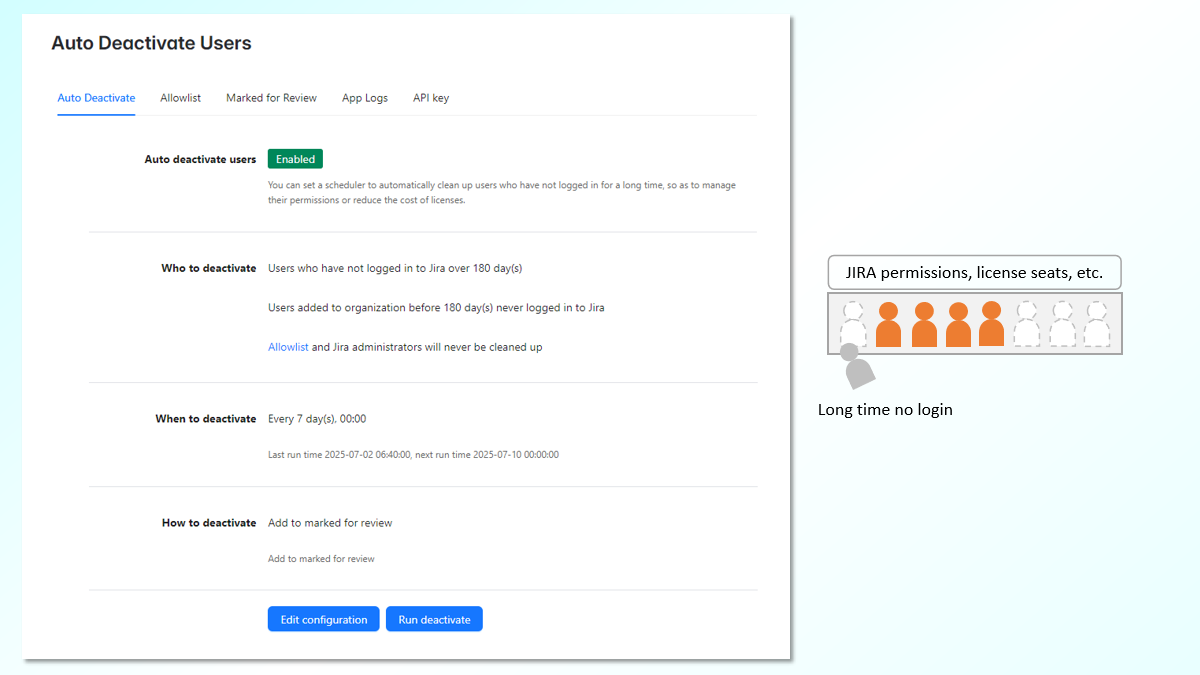Switch to the Allowlist tab
The image size is (1200, 675).
coord(180,97)
